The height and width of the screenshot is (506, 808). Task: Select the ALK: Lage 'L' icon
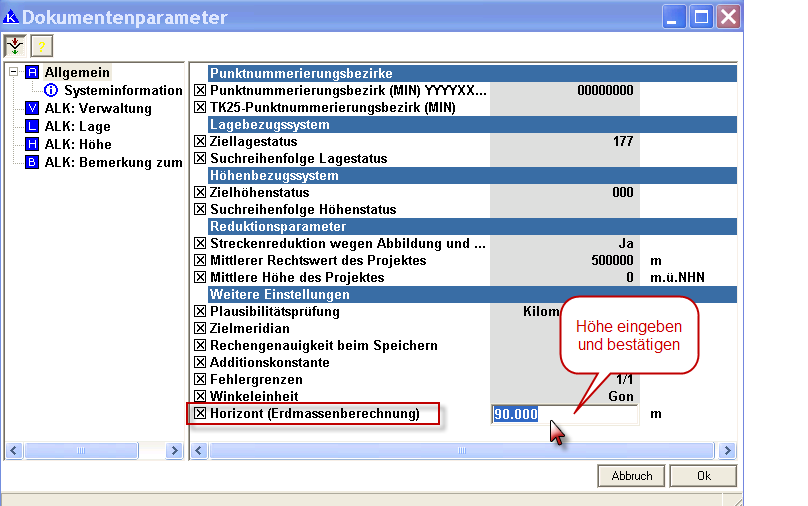coord(32,127)
